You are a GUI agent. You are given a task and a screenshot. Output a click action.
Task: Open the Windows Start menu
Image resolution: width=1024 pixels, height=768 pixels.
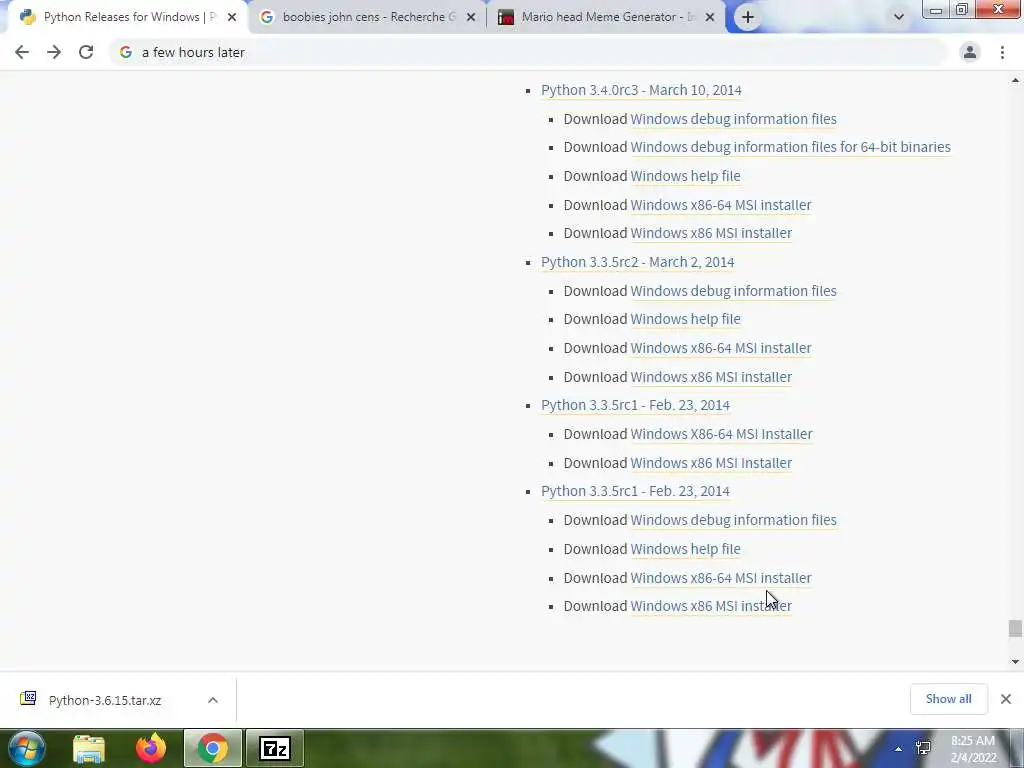(x=27, y=748)
